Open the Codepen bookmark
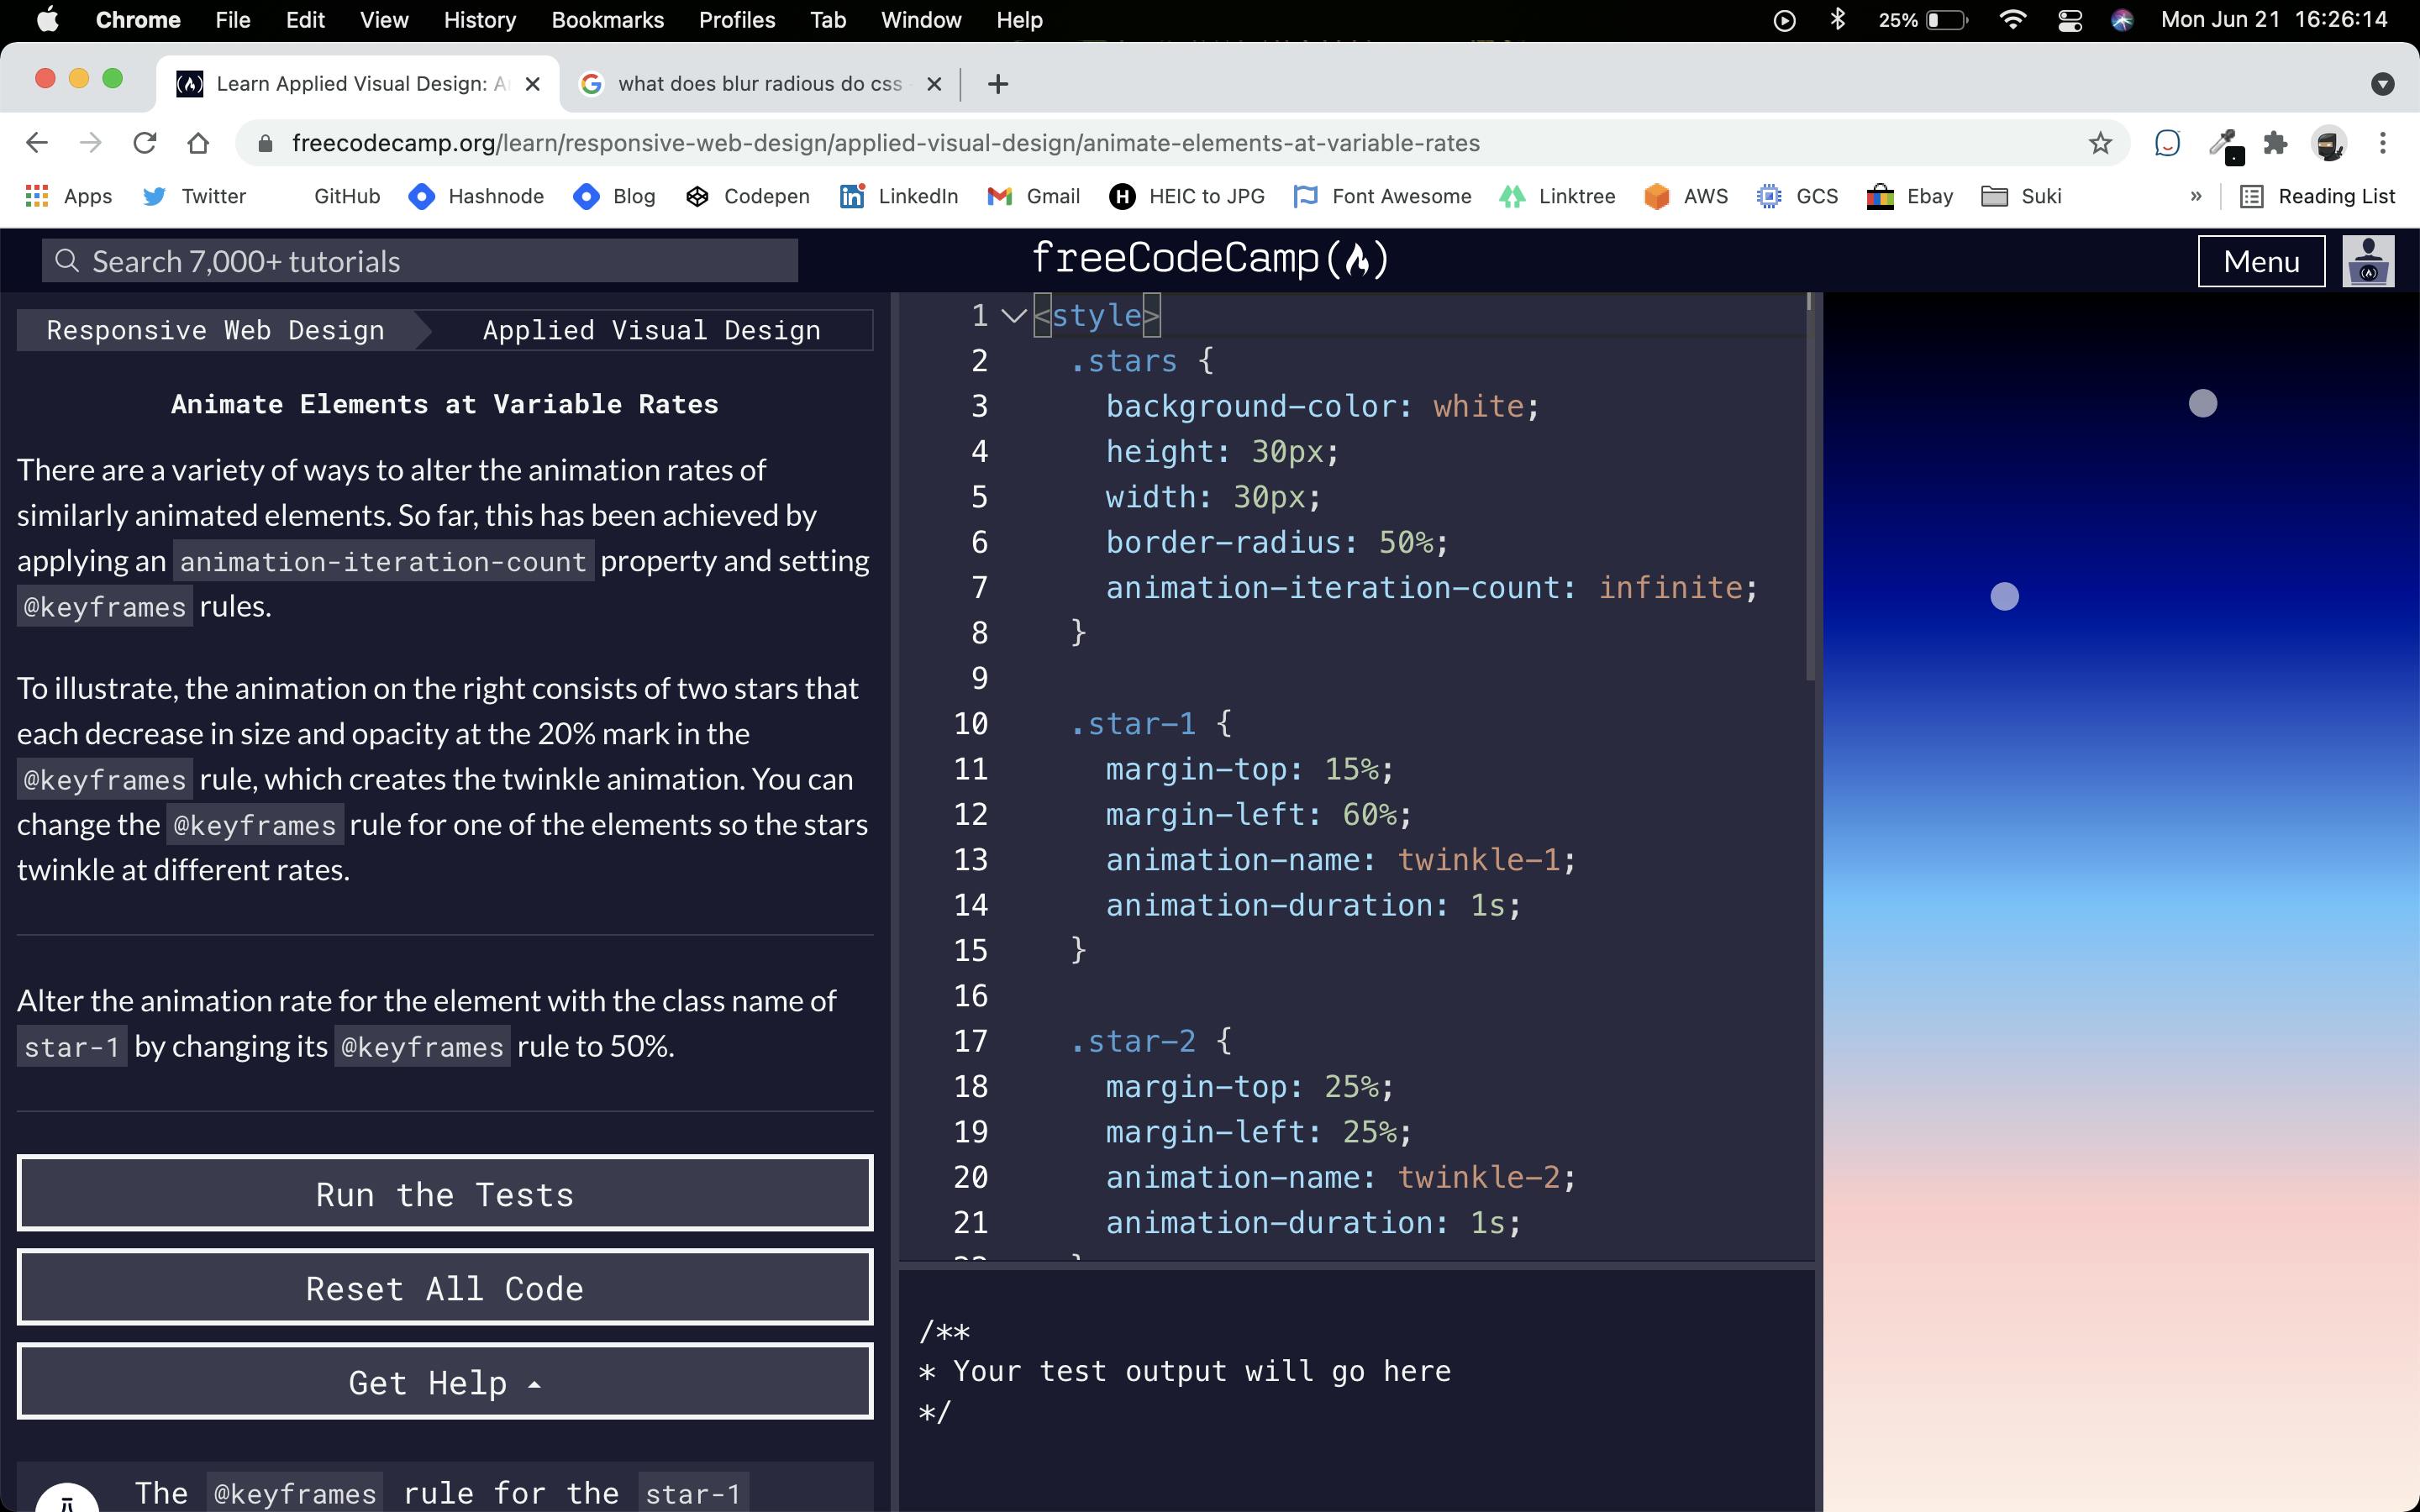This screenshot has height=1512, width=2420. click(748, 196)
